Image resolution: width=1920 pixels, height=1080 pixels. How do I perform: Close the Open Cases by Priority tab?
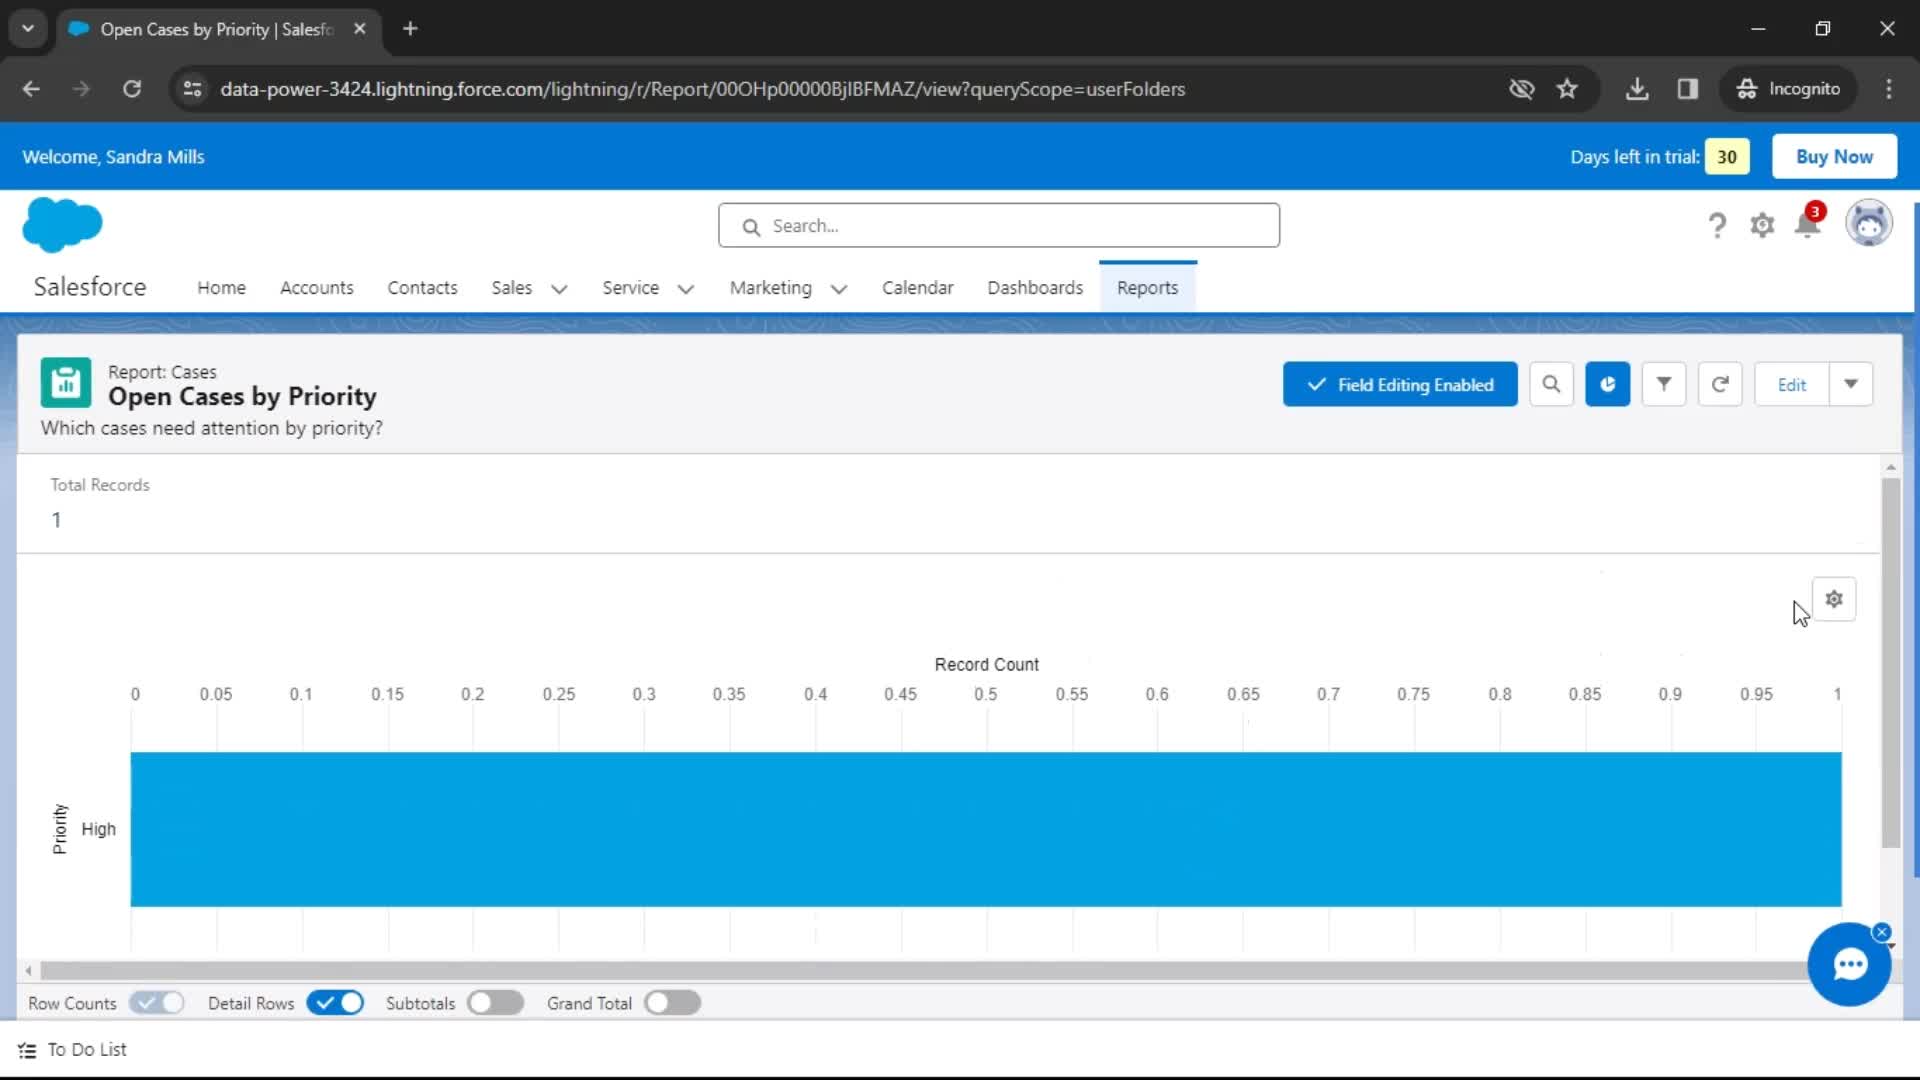[360, 29]
